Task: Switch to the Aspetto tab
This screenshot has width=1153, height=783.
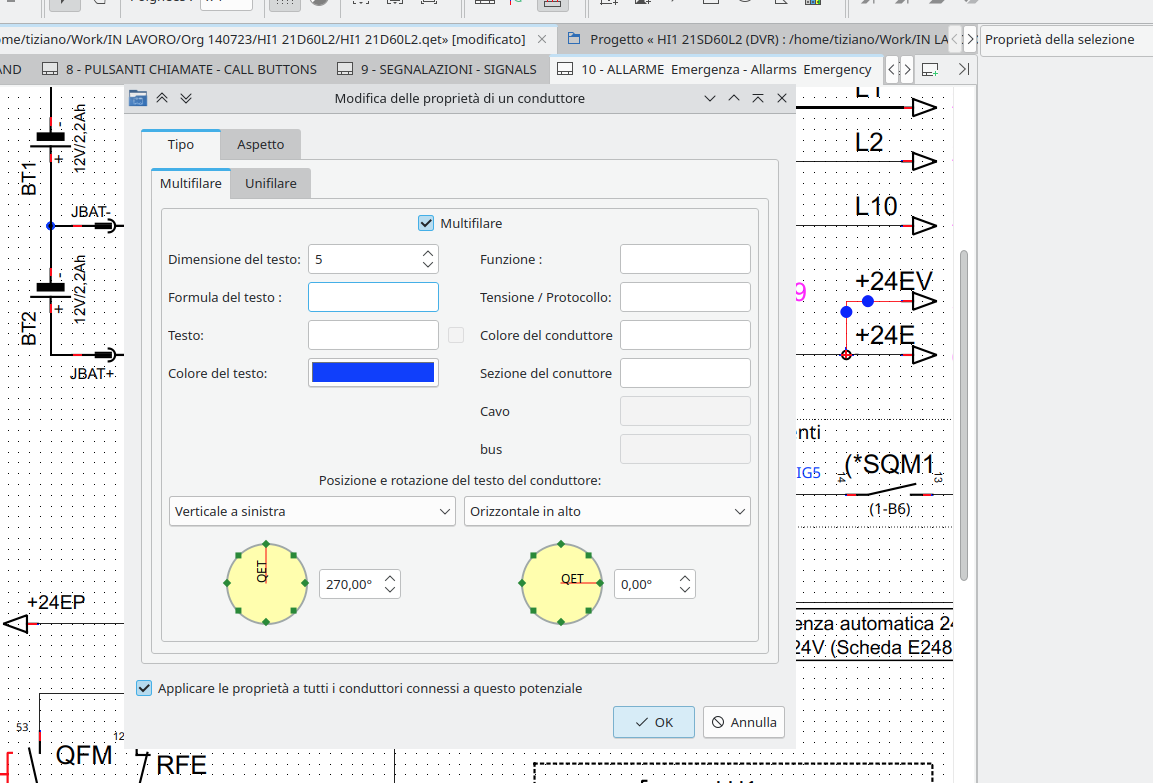Action: pos(260,145)
